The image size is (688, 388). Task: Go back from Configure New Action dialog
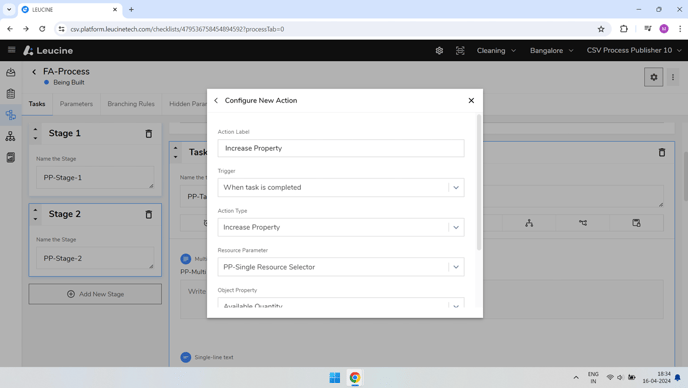(216, 101)
